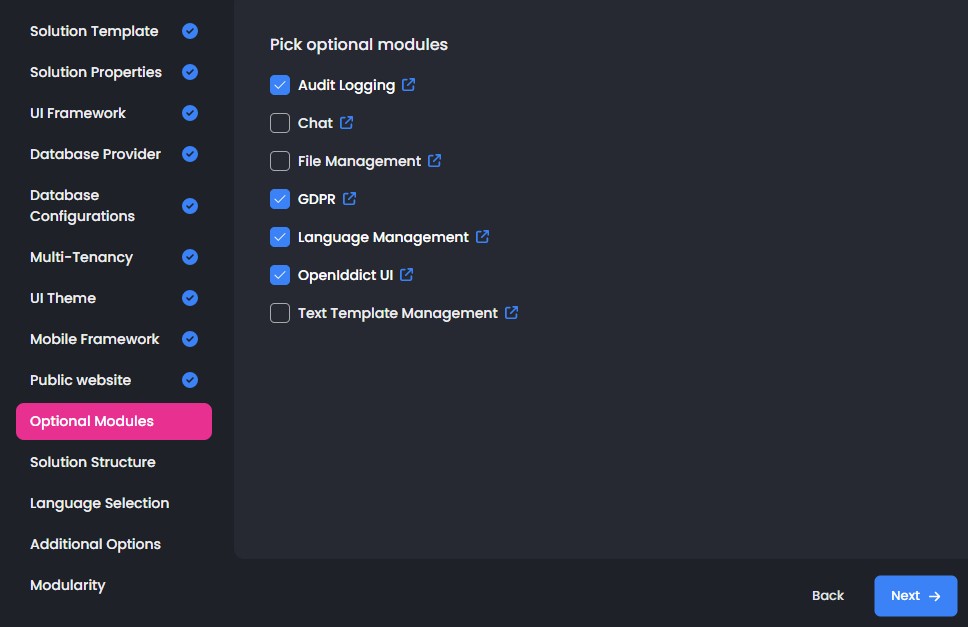This screenshot has width=968, height=627.
Task: Check the File Management checkbox
Action: click(280, 161)
